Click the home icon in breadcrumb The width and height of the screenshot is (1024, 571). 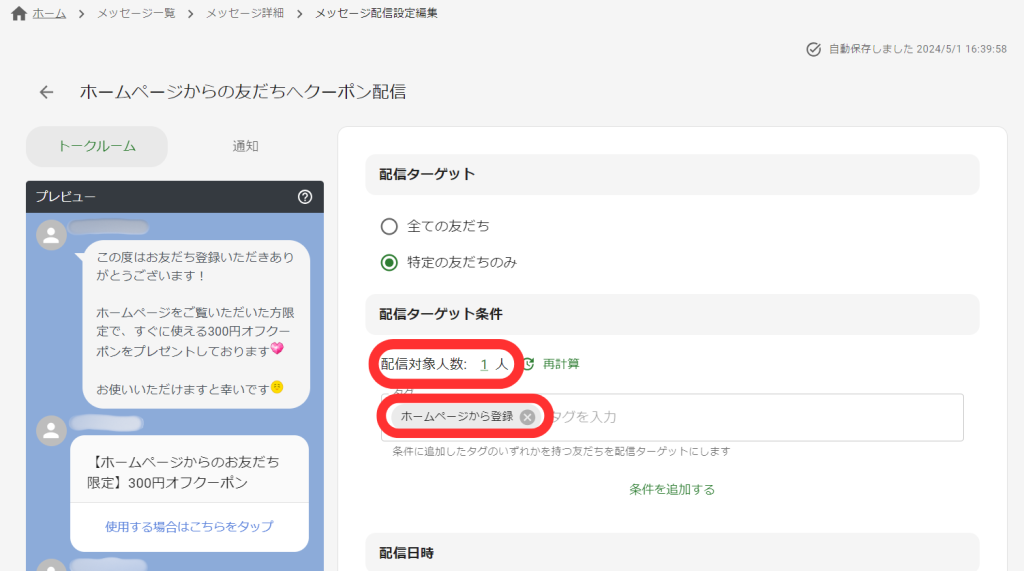[x=18, y=14]
